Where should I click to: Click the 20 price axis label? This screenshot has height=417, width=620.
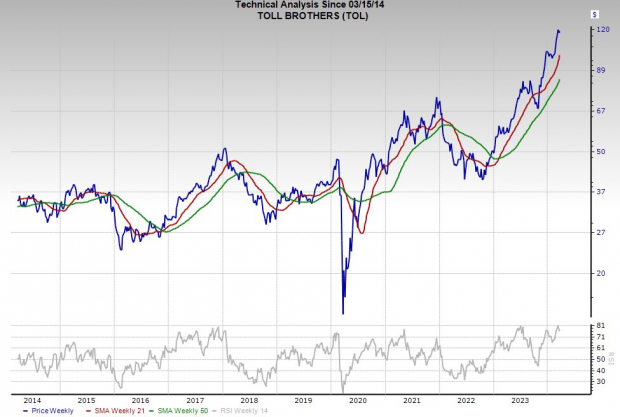tap(601, 273)
